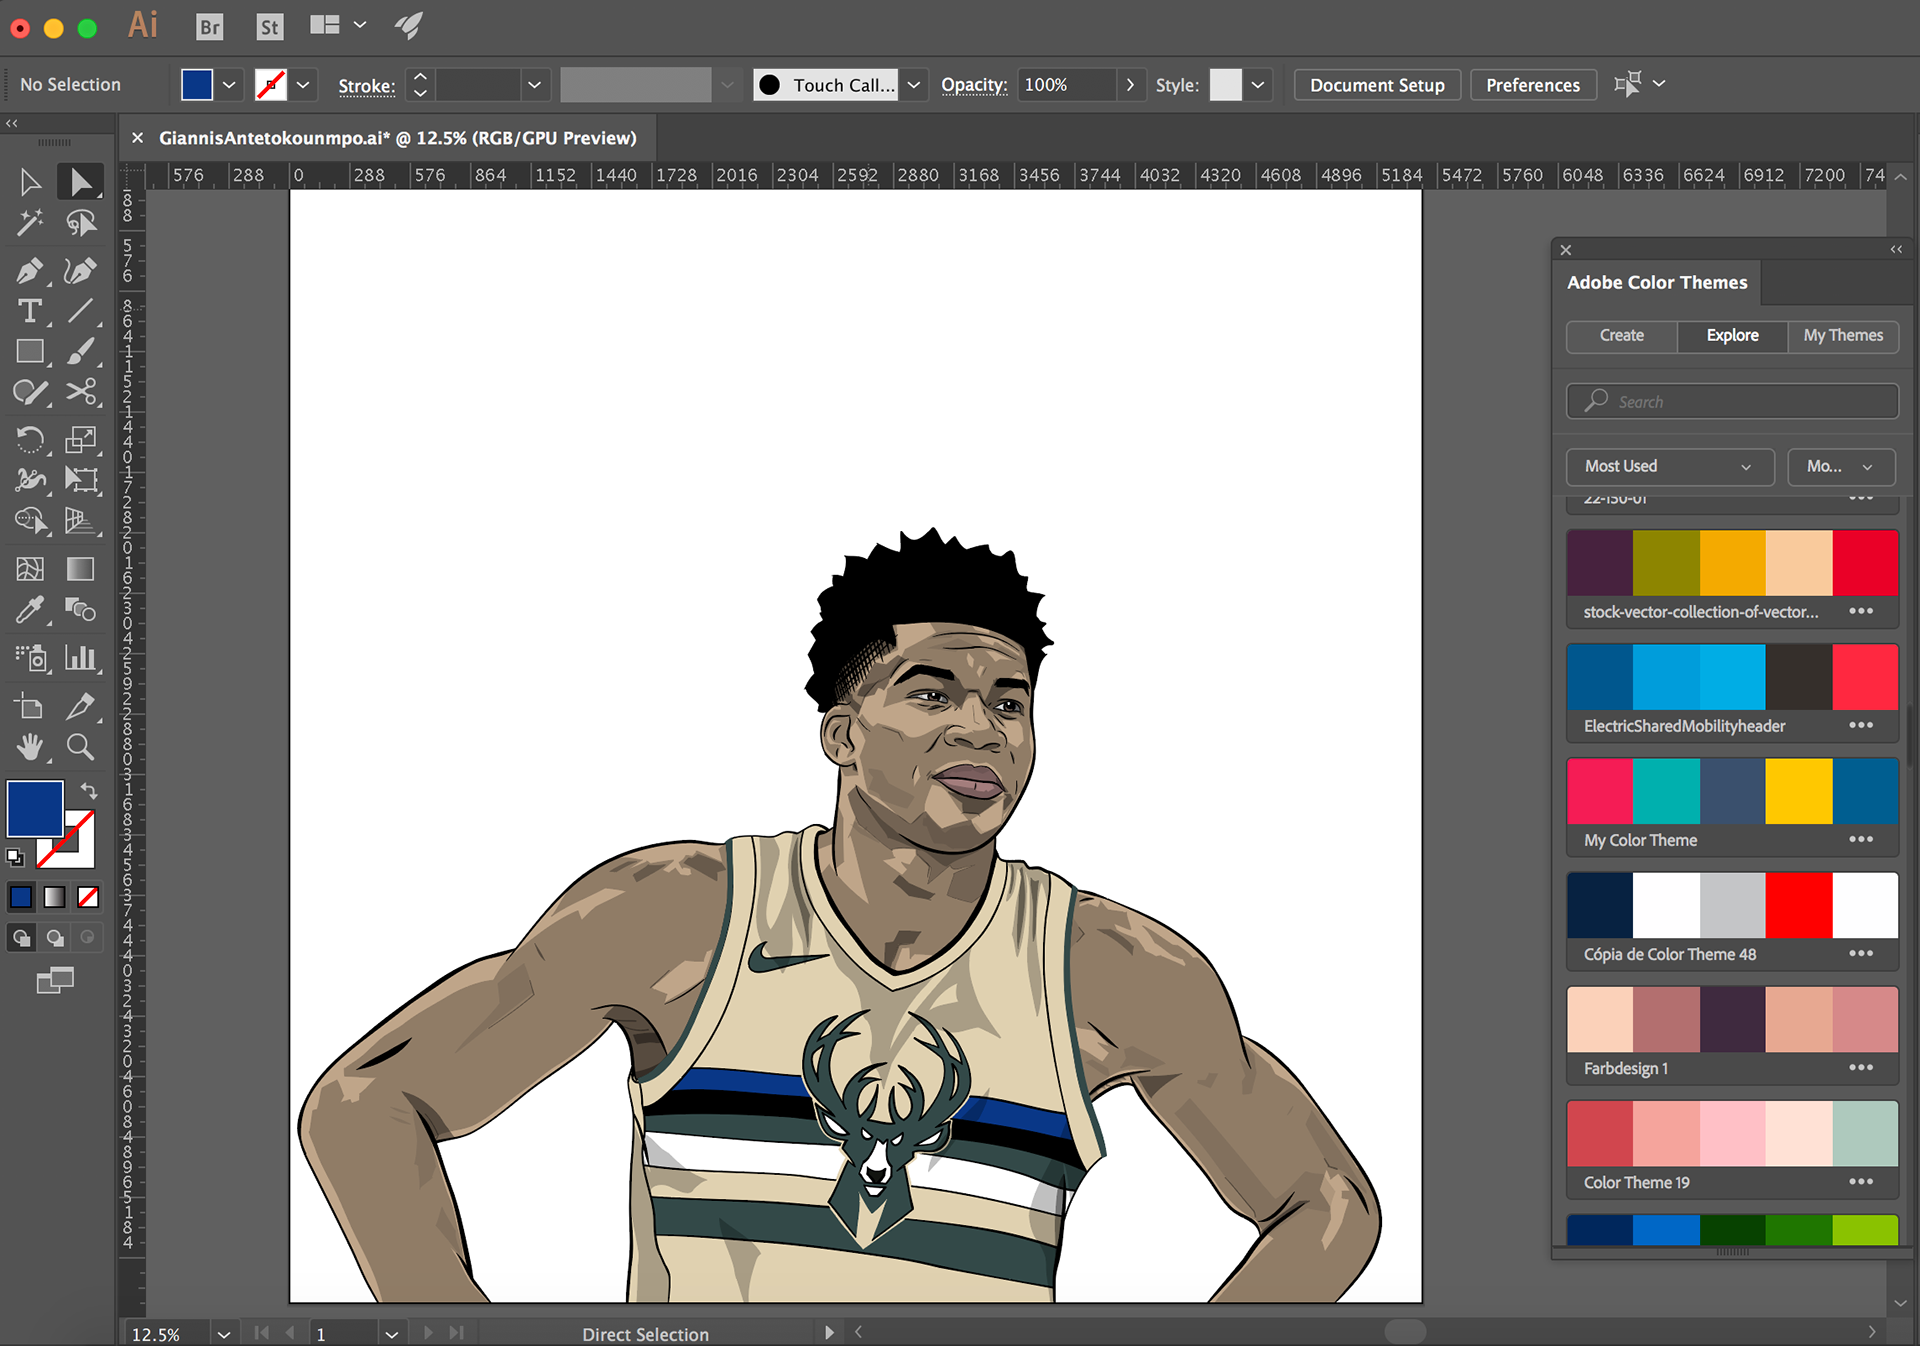Select the Mesh tool
1920x1346 pixels.
coord(30,569)
